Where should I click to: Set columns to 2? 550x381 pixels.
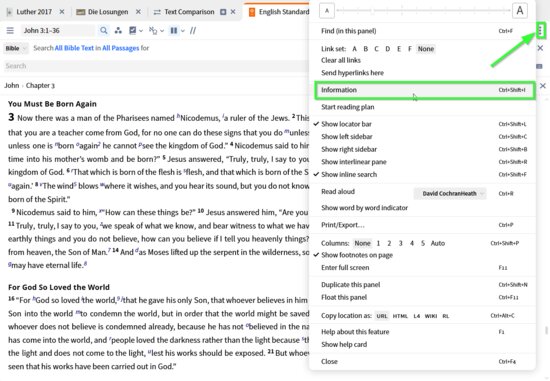tap(389, 243)
